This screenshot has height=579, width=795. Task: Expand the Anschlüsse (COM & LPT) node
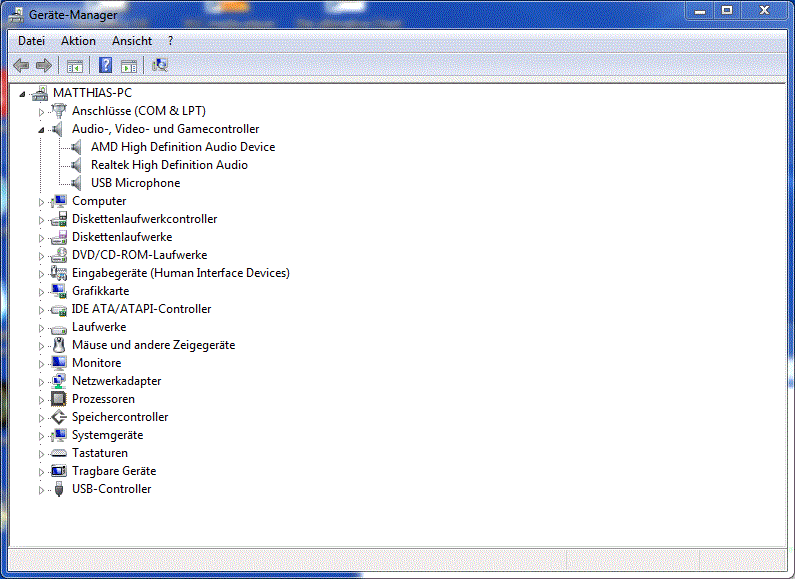(41, 112)
